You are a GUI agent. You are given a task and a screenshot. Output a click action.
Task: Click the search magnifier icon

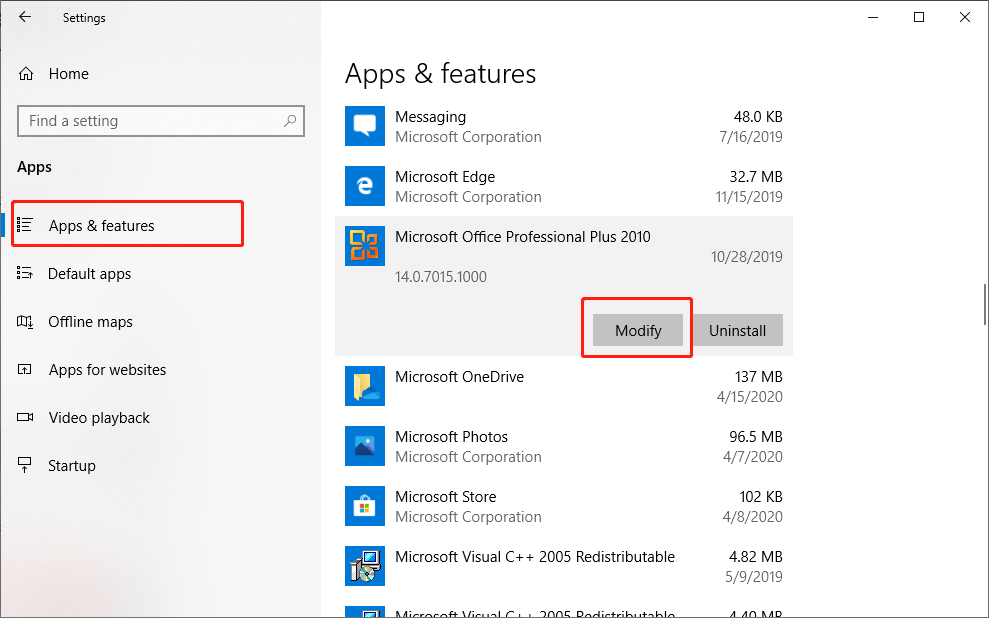pos(290,120)
